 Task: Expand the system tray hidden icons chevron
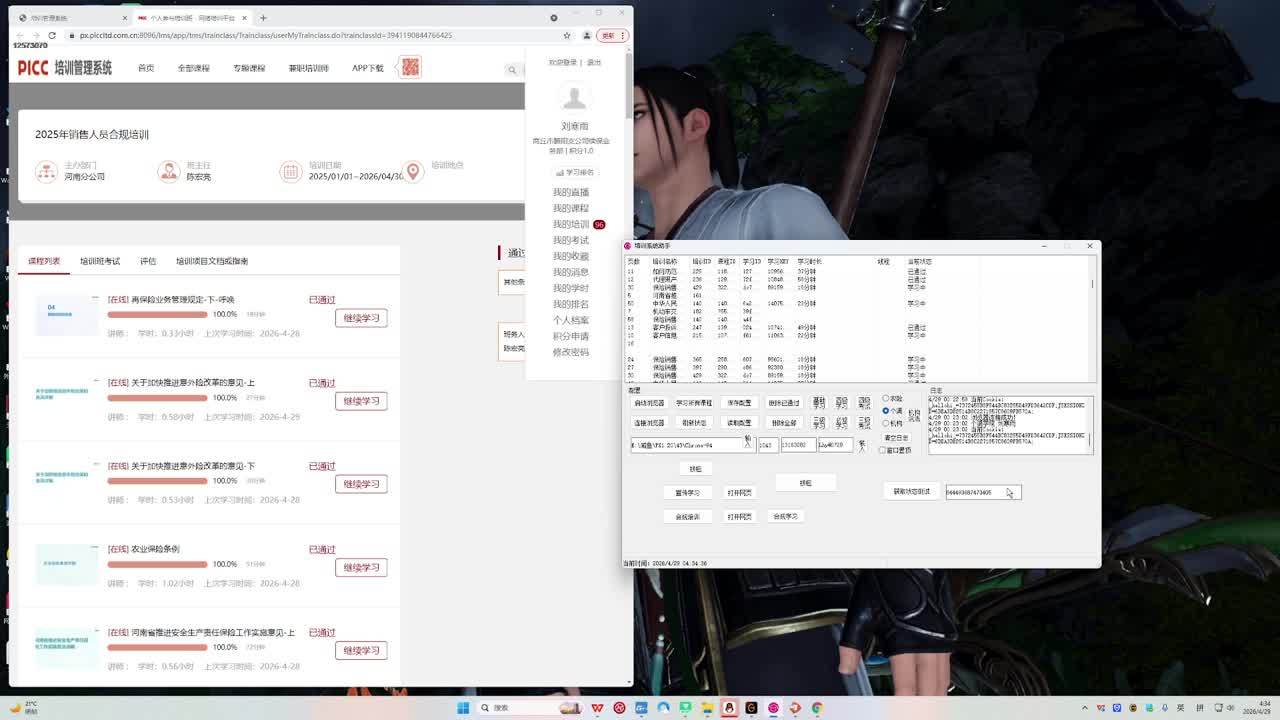coord(1087,708)
